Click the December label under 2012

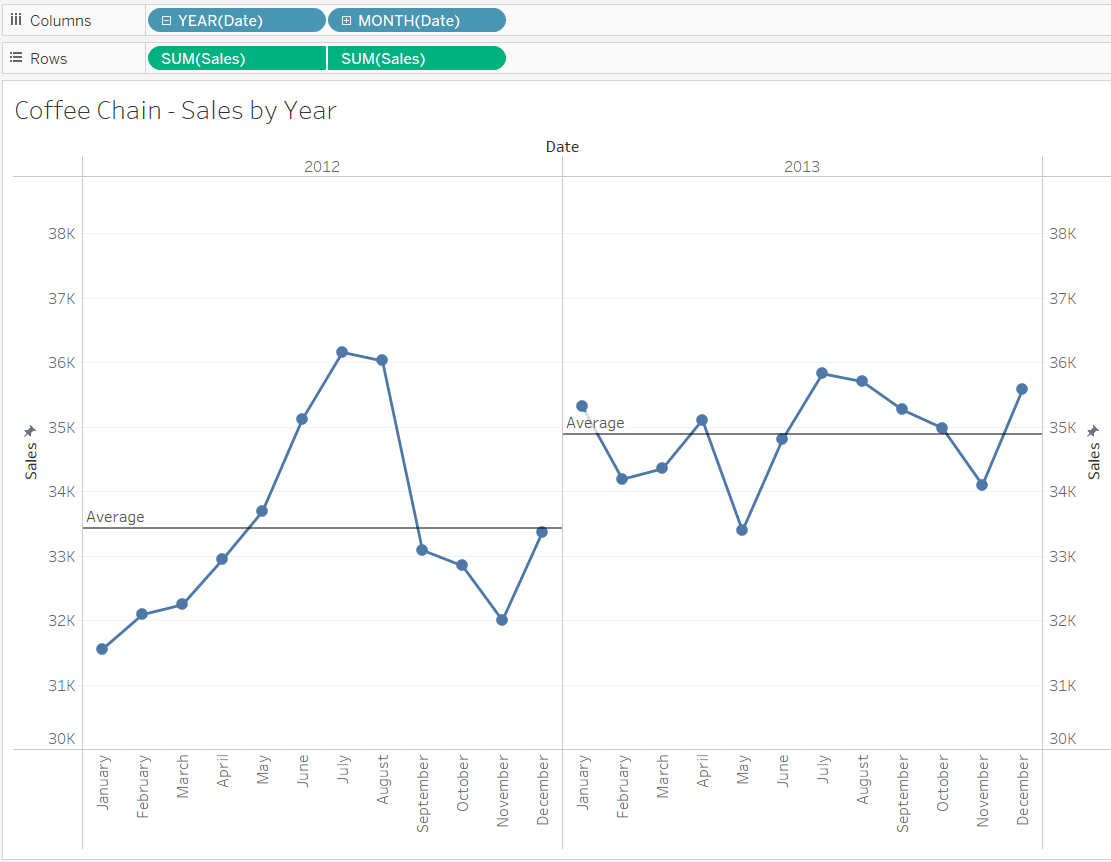tap(543, 790)
